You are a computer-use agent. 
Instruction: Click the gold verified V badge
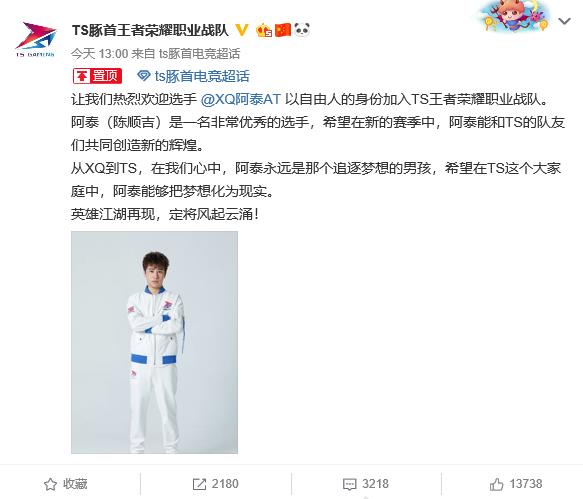[x=242, y=30]
